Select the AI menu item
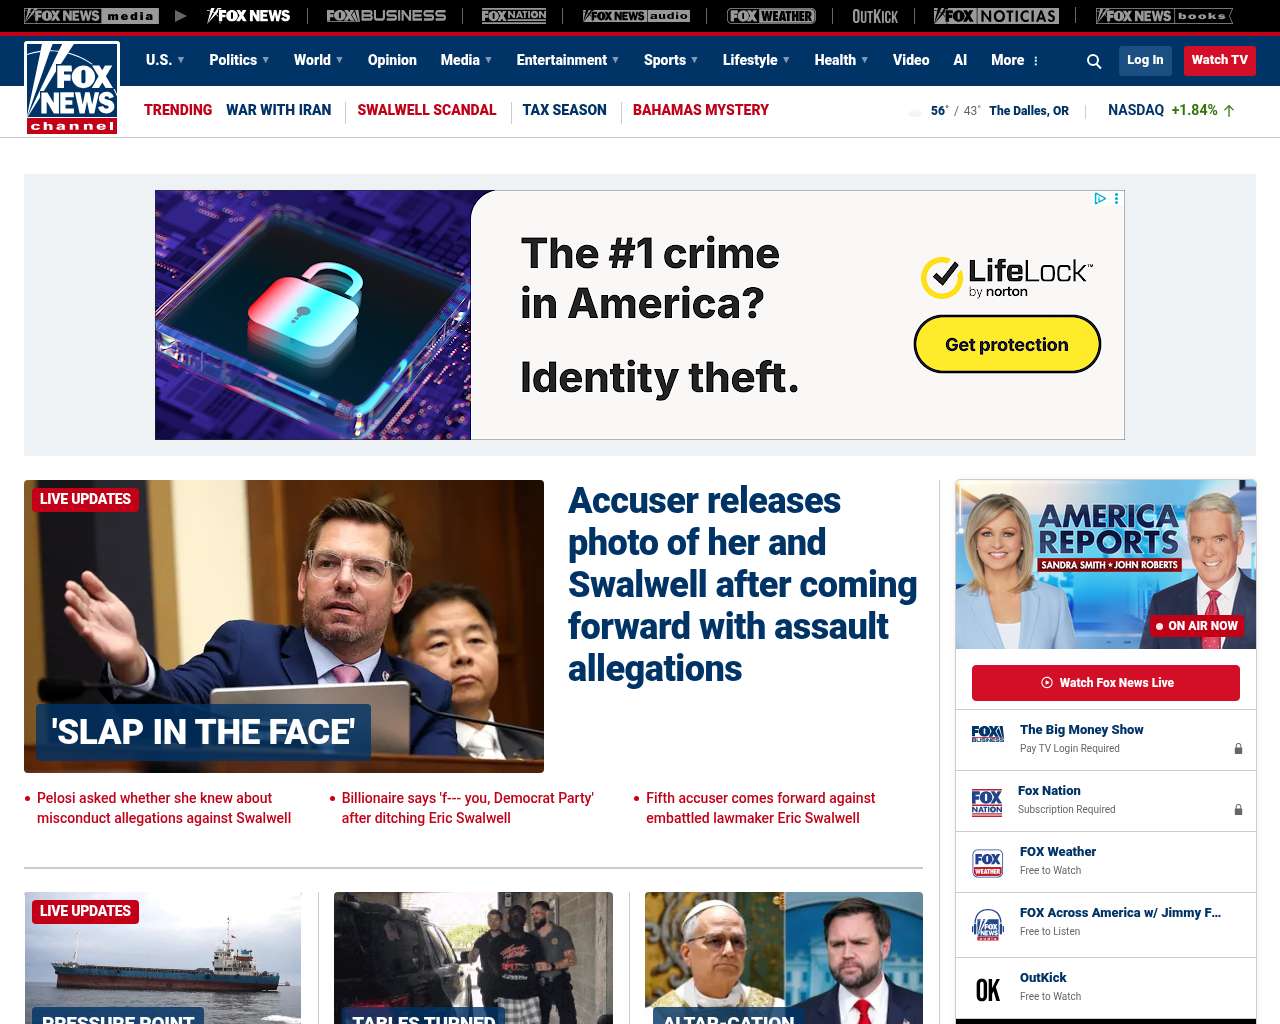1280x1024 pixels. coord(960,60)
